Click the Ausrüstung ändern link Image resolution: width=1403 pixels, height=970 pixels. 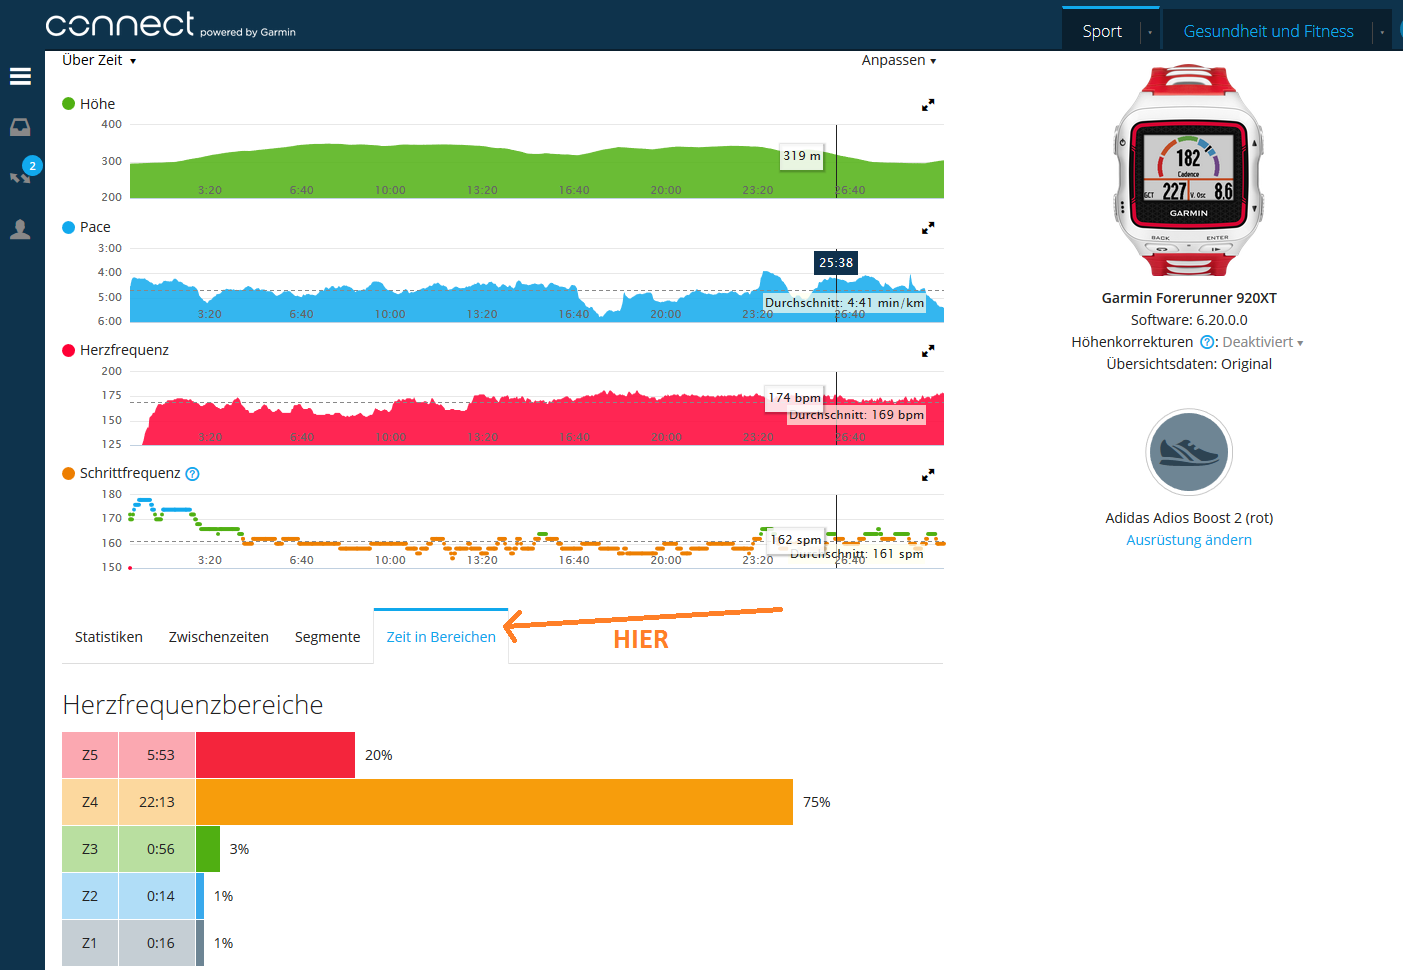(x=1189, y=540)
